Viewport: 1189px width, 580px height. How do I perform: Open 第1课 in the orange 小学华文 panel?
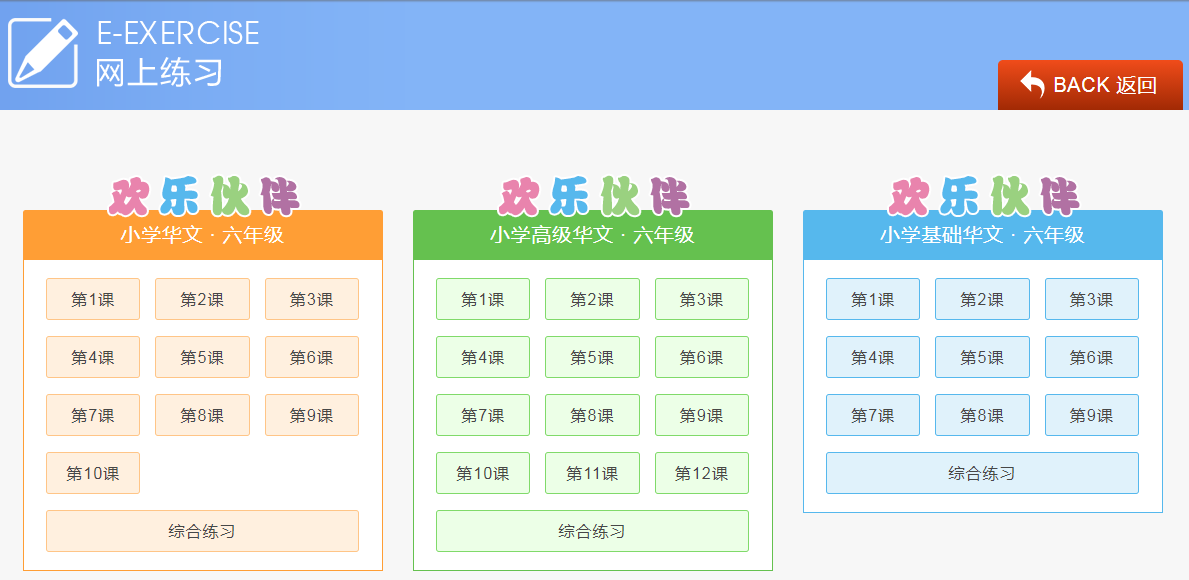93,300
